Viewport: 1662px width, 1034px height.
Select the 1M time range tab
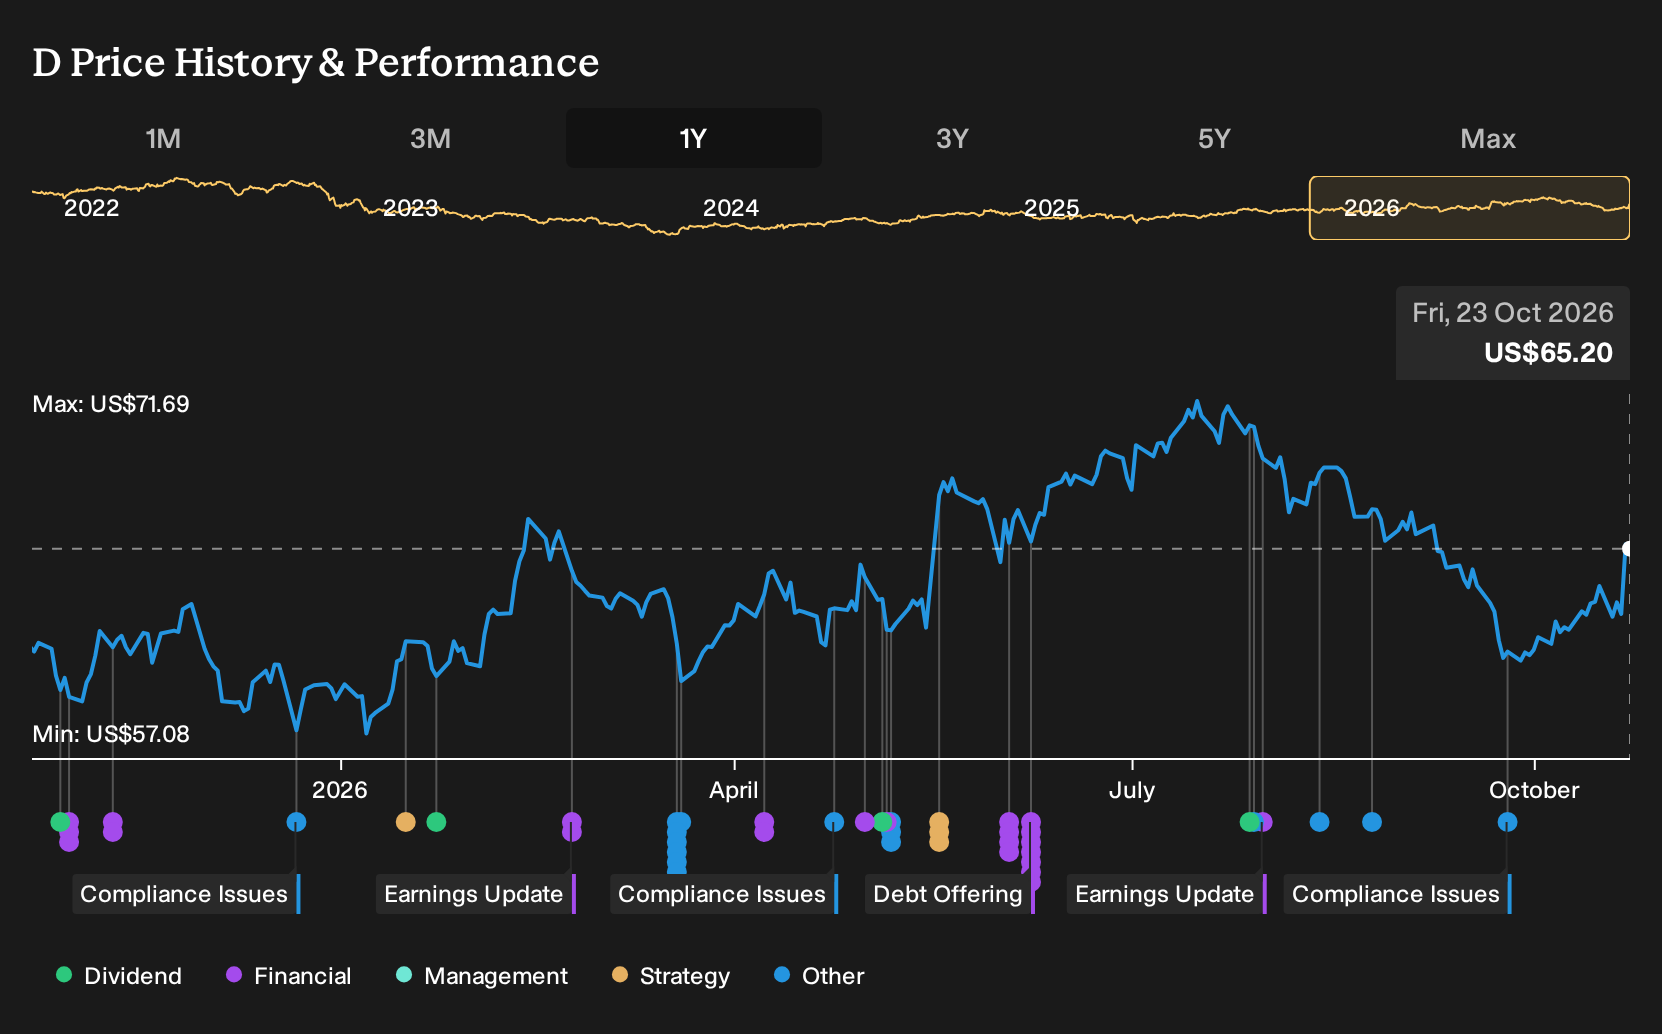pos(163,138)
